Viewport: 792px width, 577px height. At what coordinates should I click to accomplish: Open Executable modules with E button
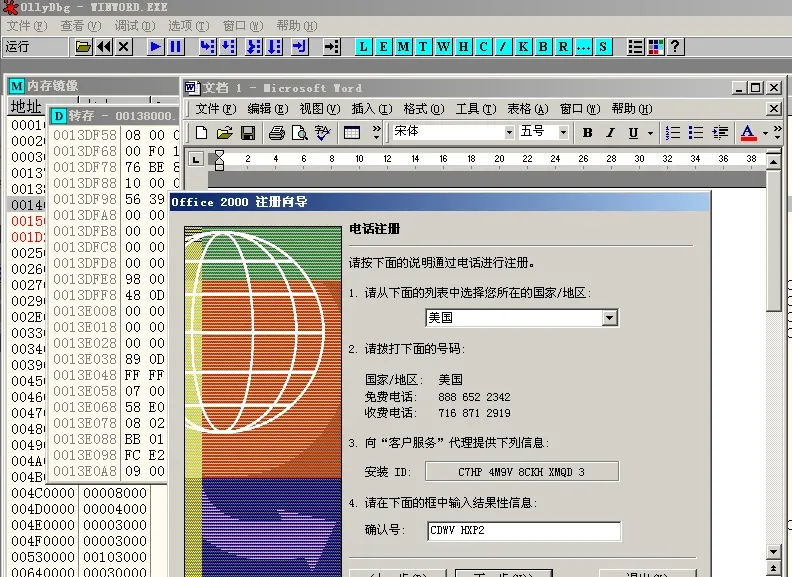383,47
